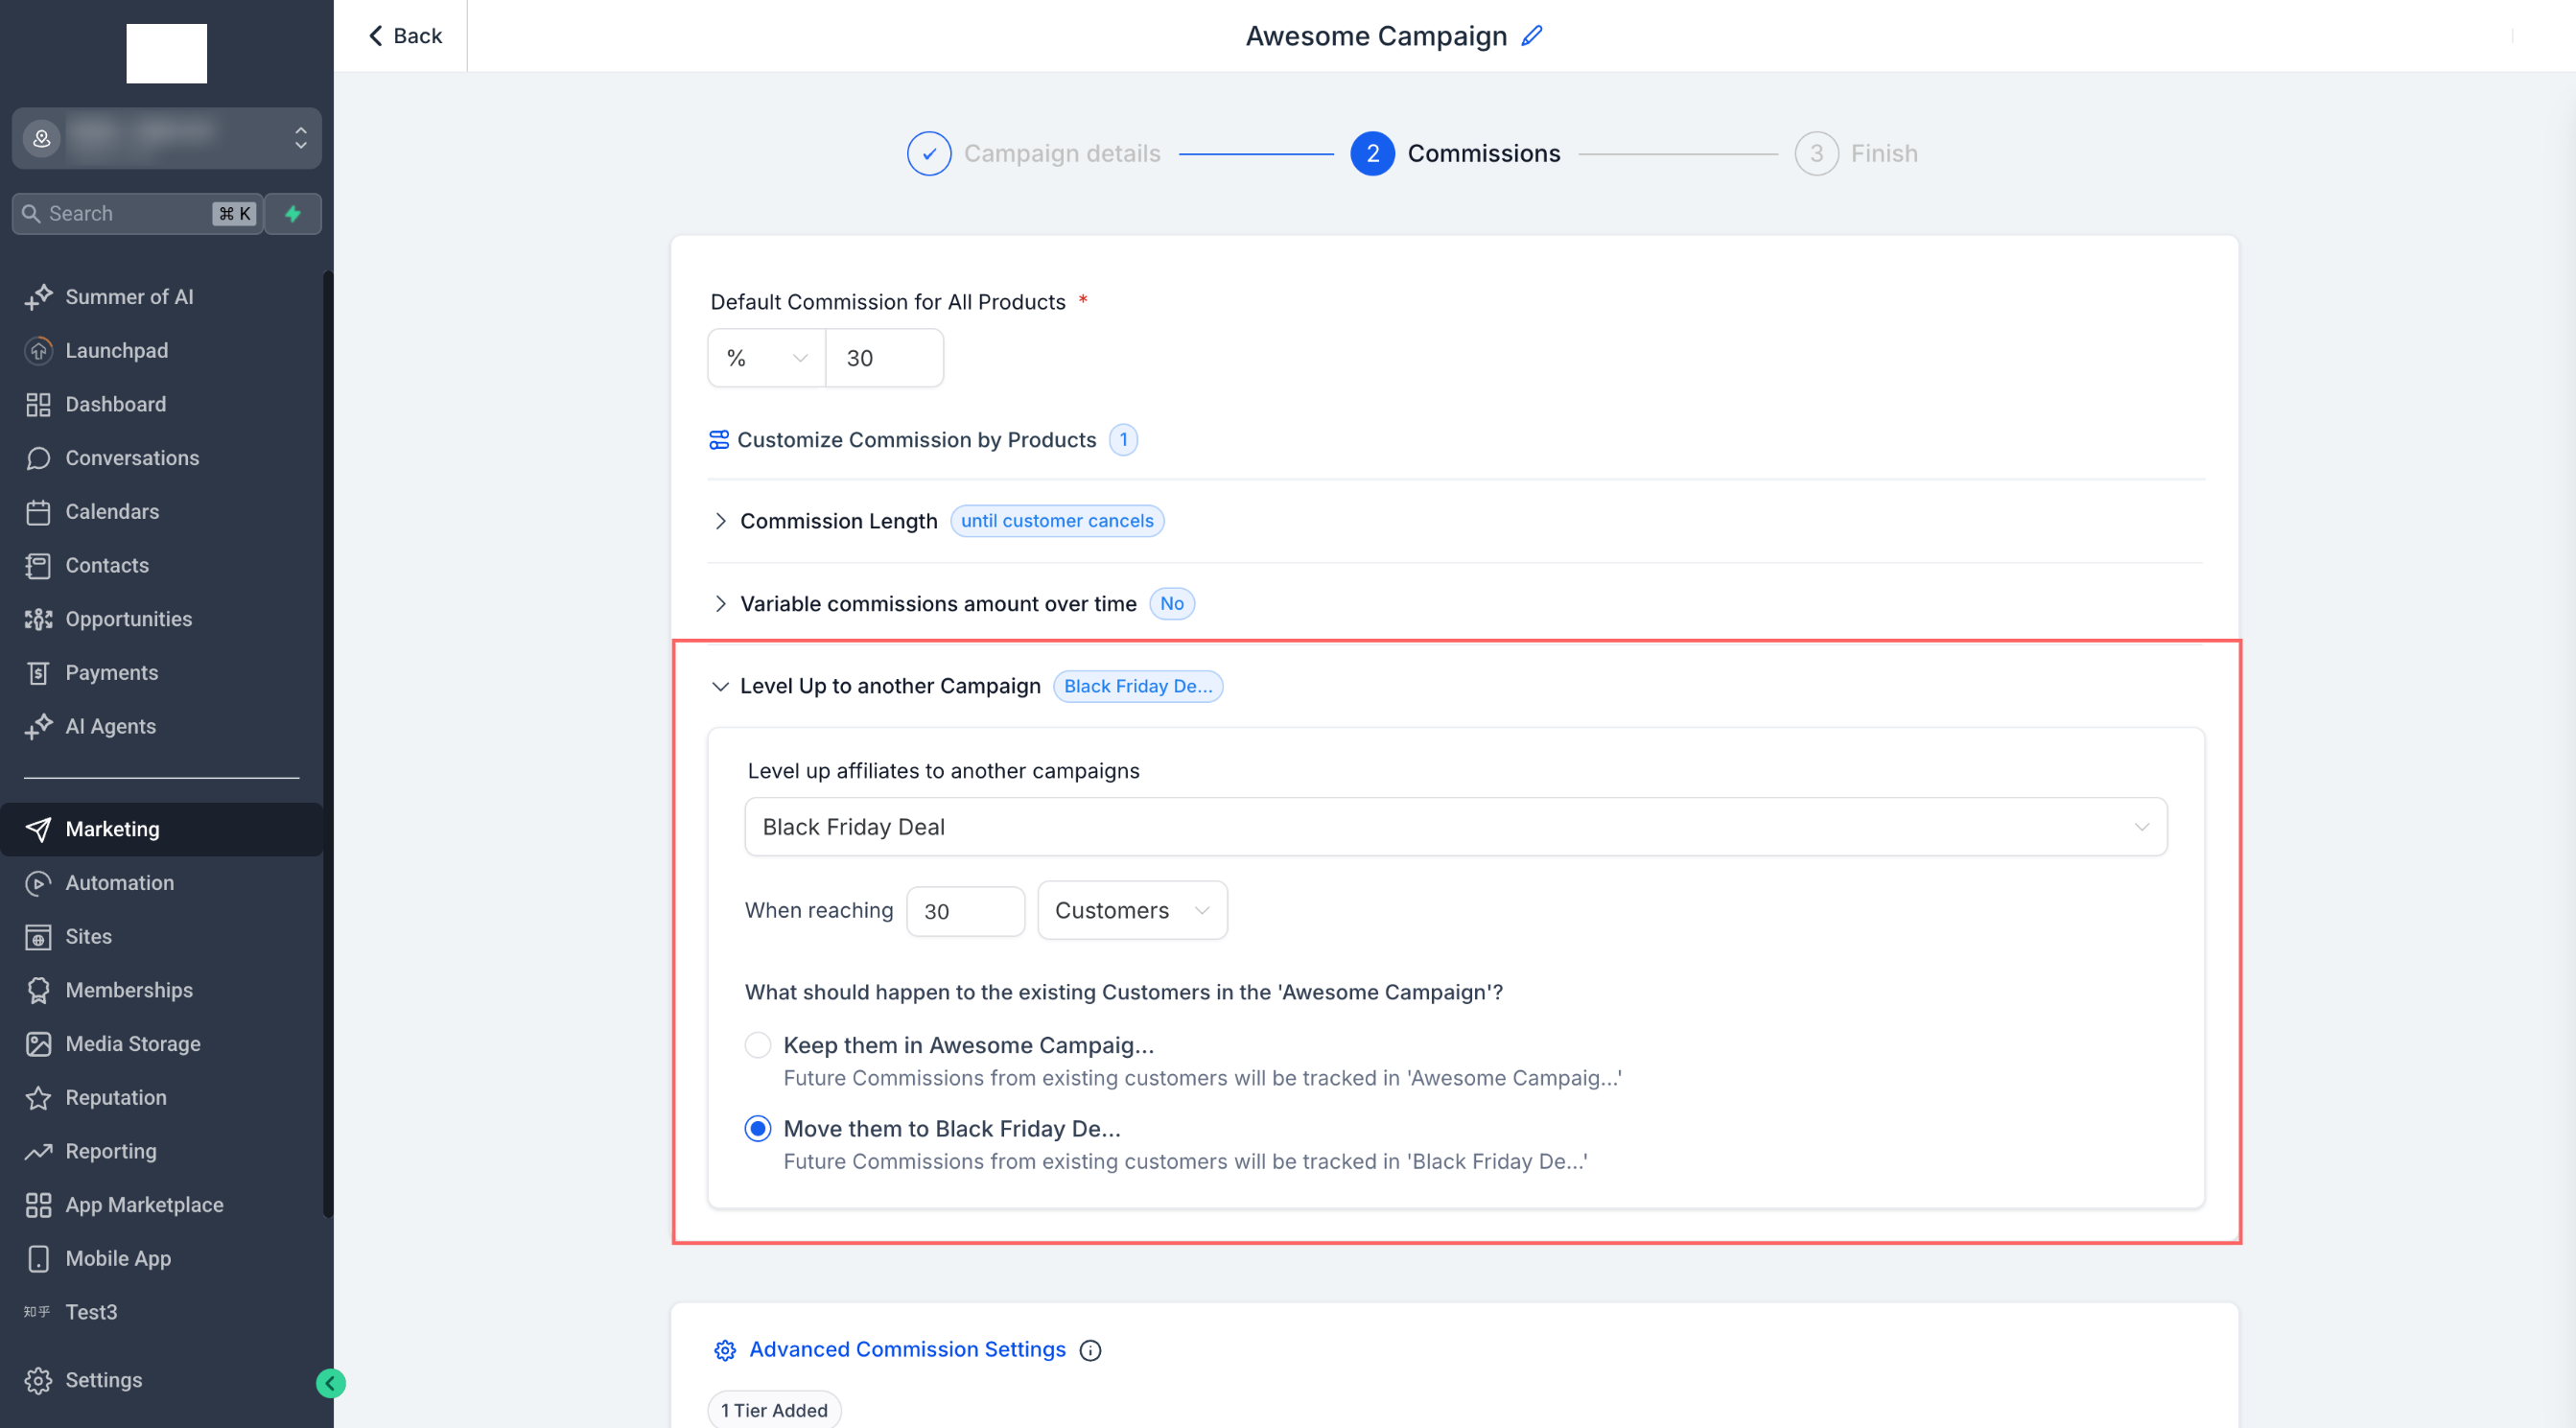
Task: Open the percent commission type dropdown
Action: (x=766, y=358)
